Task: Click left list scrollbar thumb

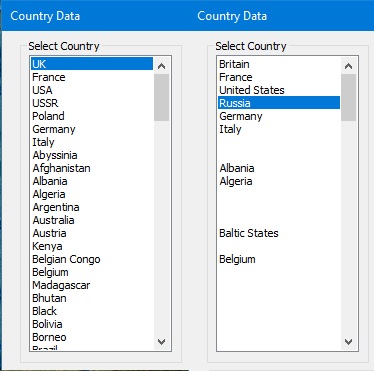Action: pos(162,97)
